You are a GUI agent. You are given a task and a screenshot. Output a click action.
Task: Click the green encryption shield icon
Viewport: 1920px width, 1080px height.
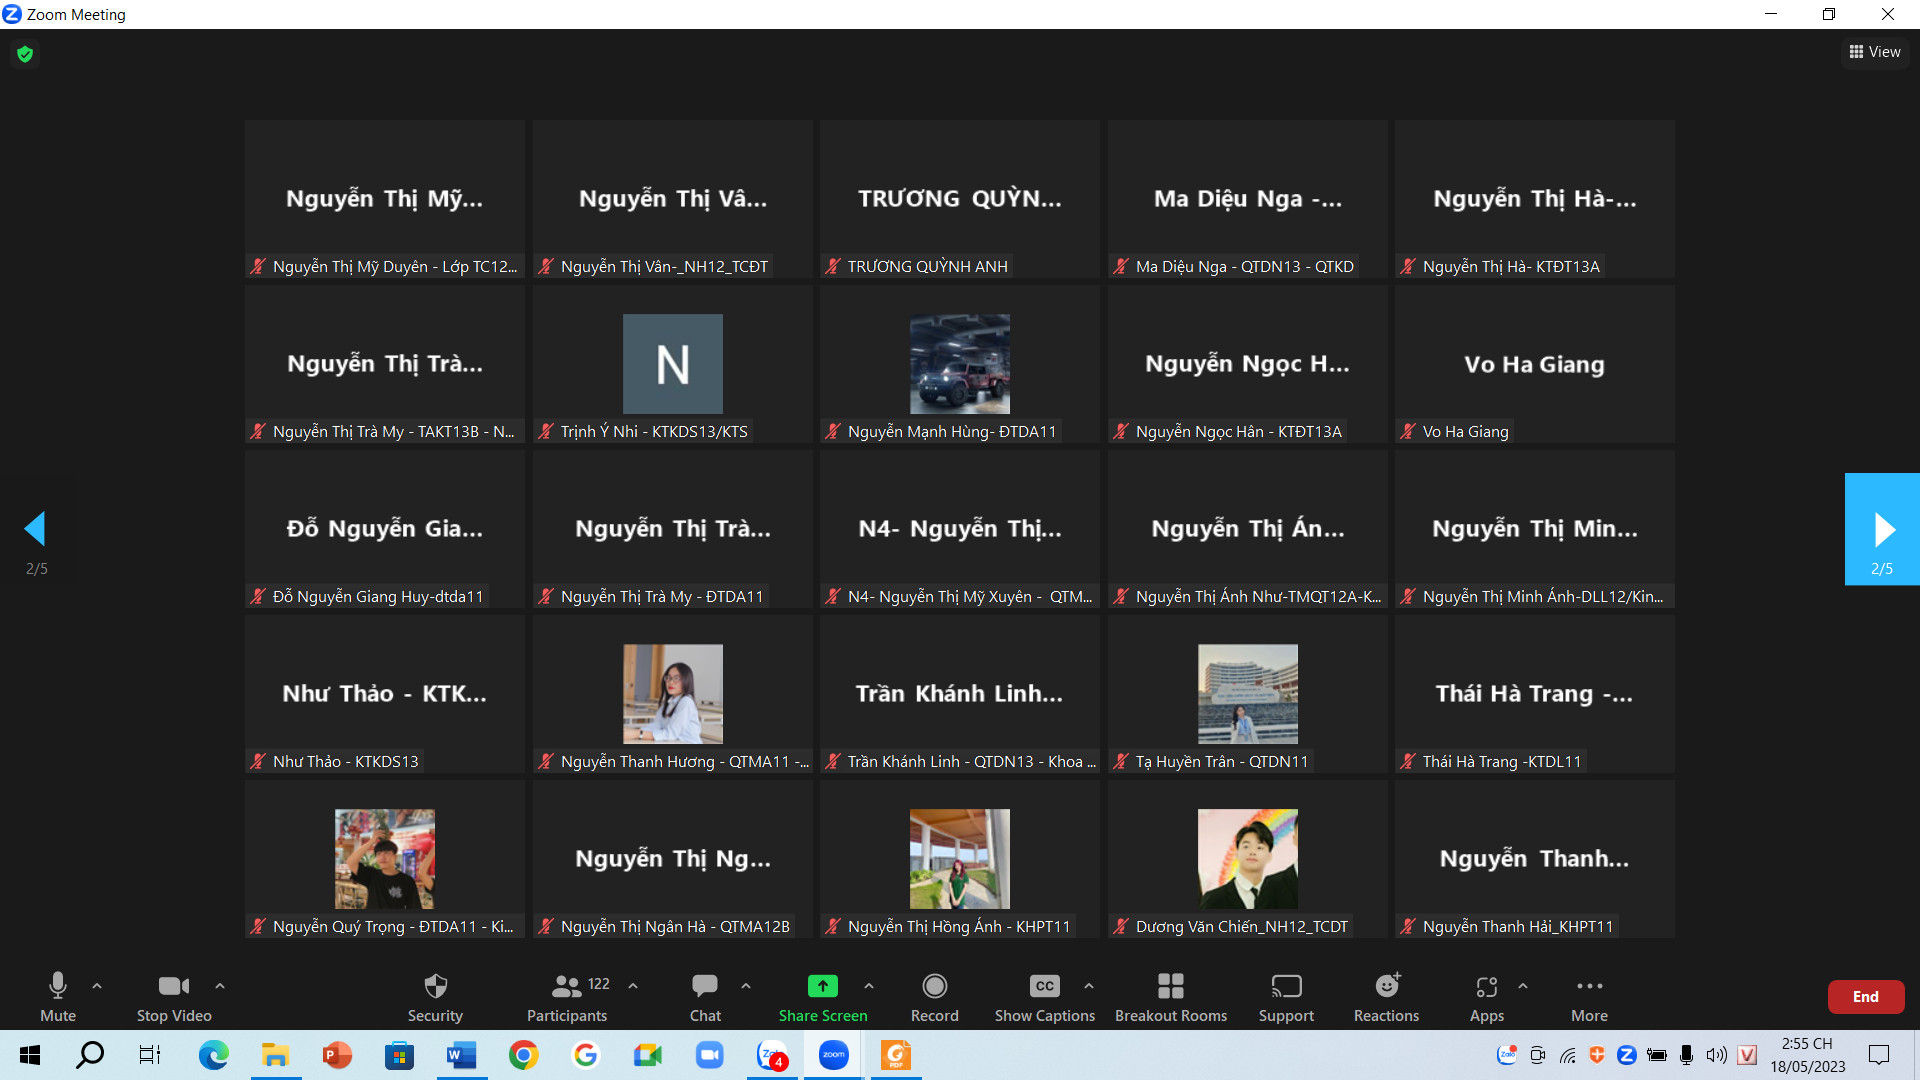(25, 54)
